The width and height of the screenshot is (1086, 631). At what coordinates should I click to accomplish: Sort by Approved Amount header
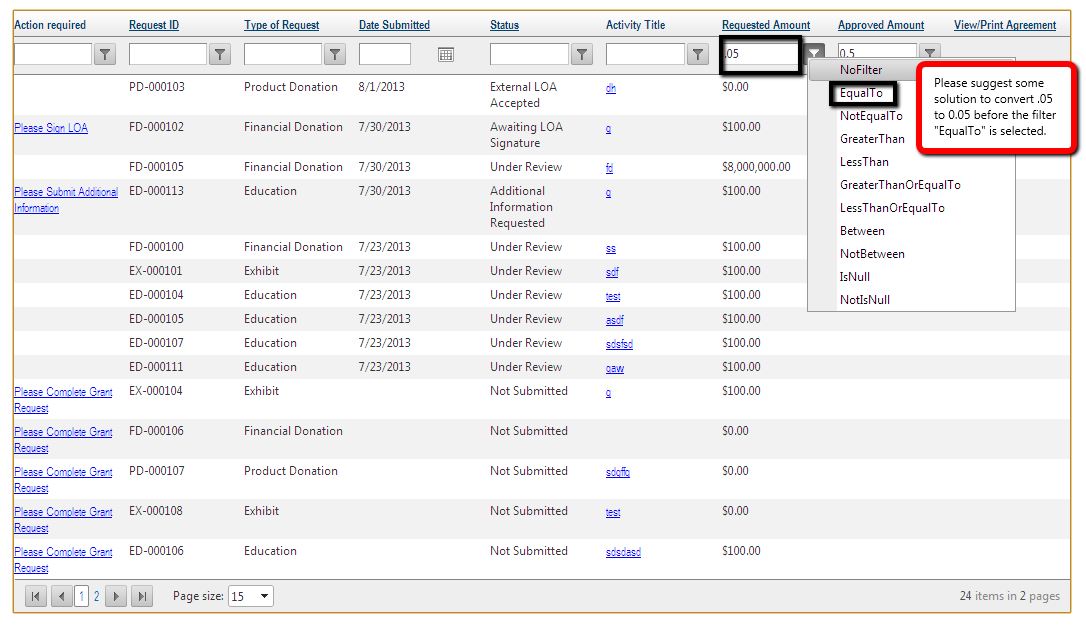tap(881, 25)
